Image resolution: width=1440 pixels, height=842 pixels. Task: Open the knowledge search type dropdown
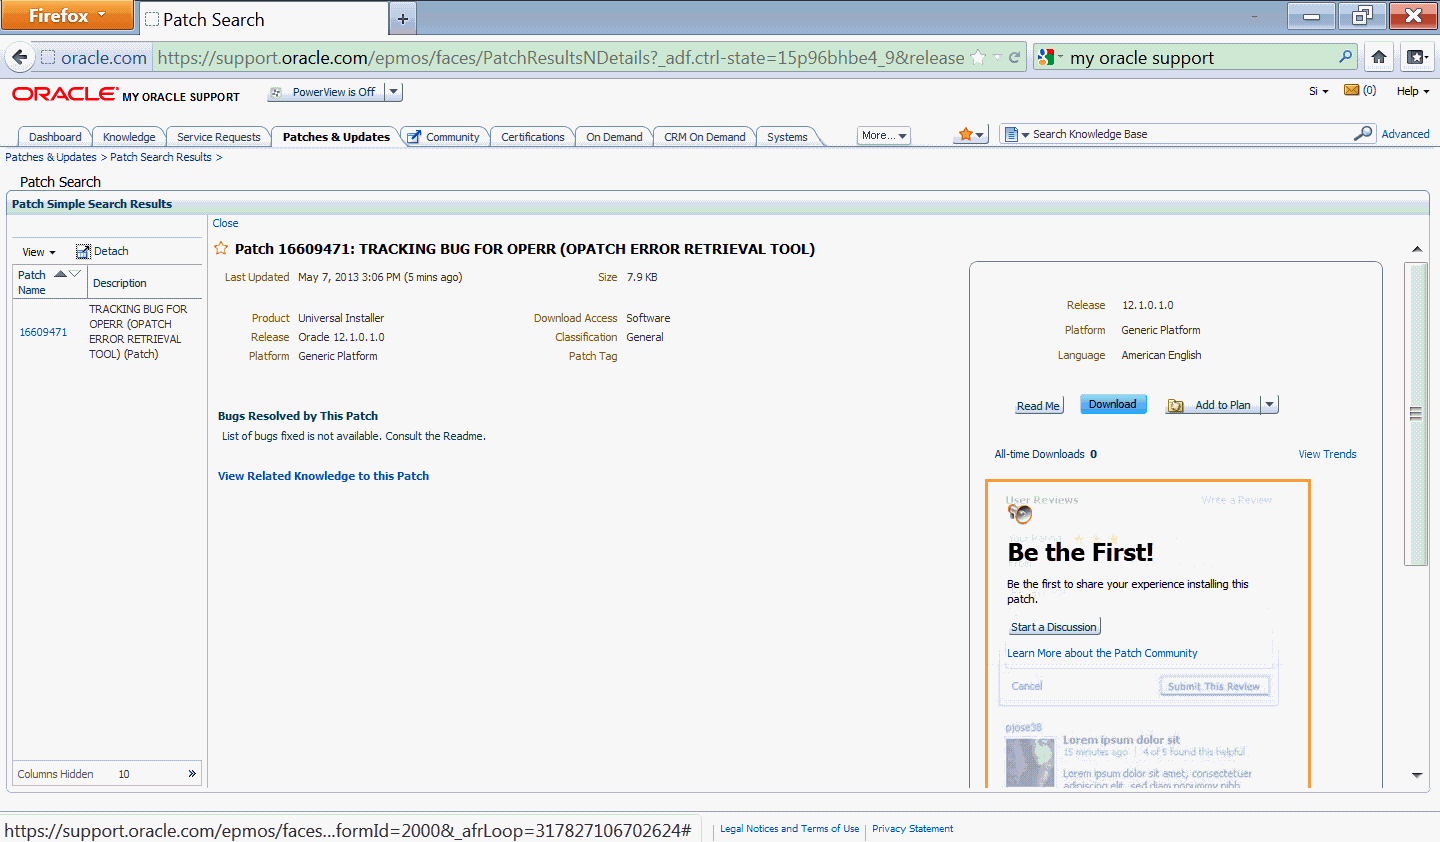pyautogui.click(x=1017, y=134)
